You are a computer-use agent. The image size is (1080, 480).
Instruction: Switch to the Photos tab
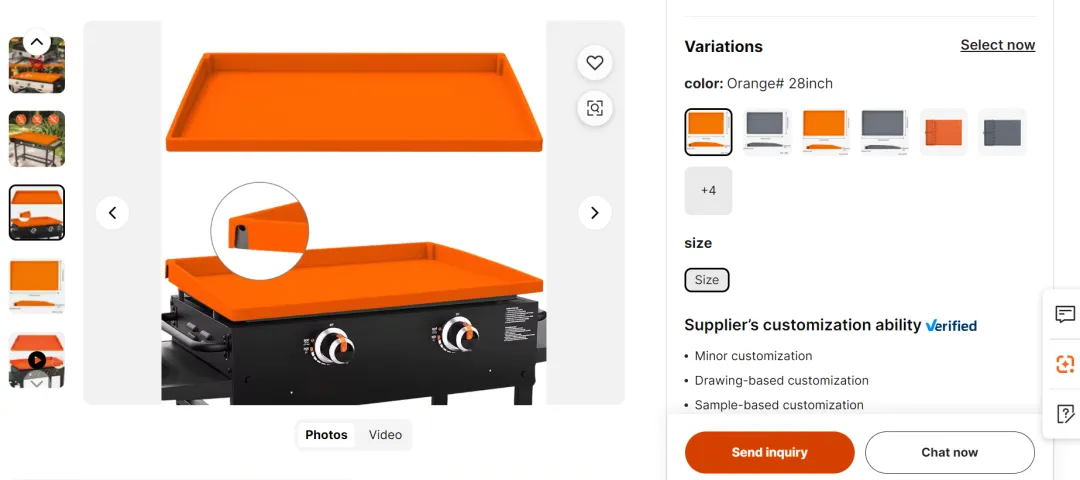tap(326, 435)
